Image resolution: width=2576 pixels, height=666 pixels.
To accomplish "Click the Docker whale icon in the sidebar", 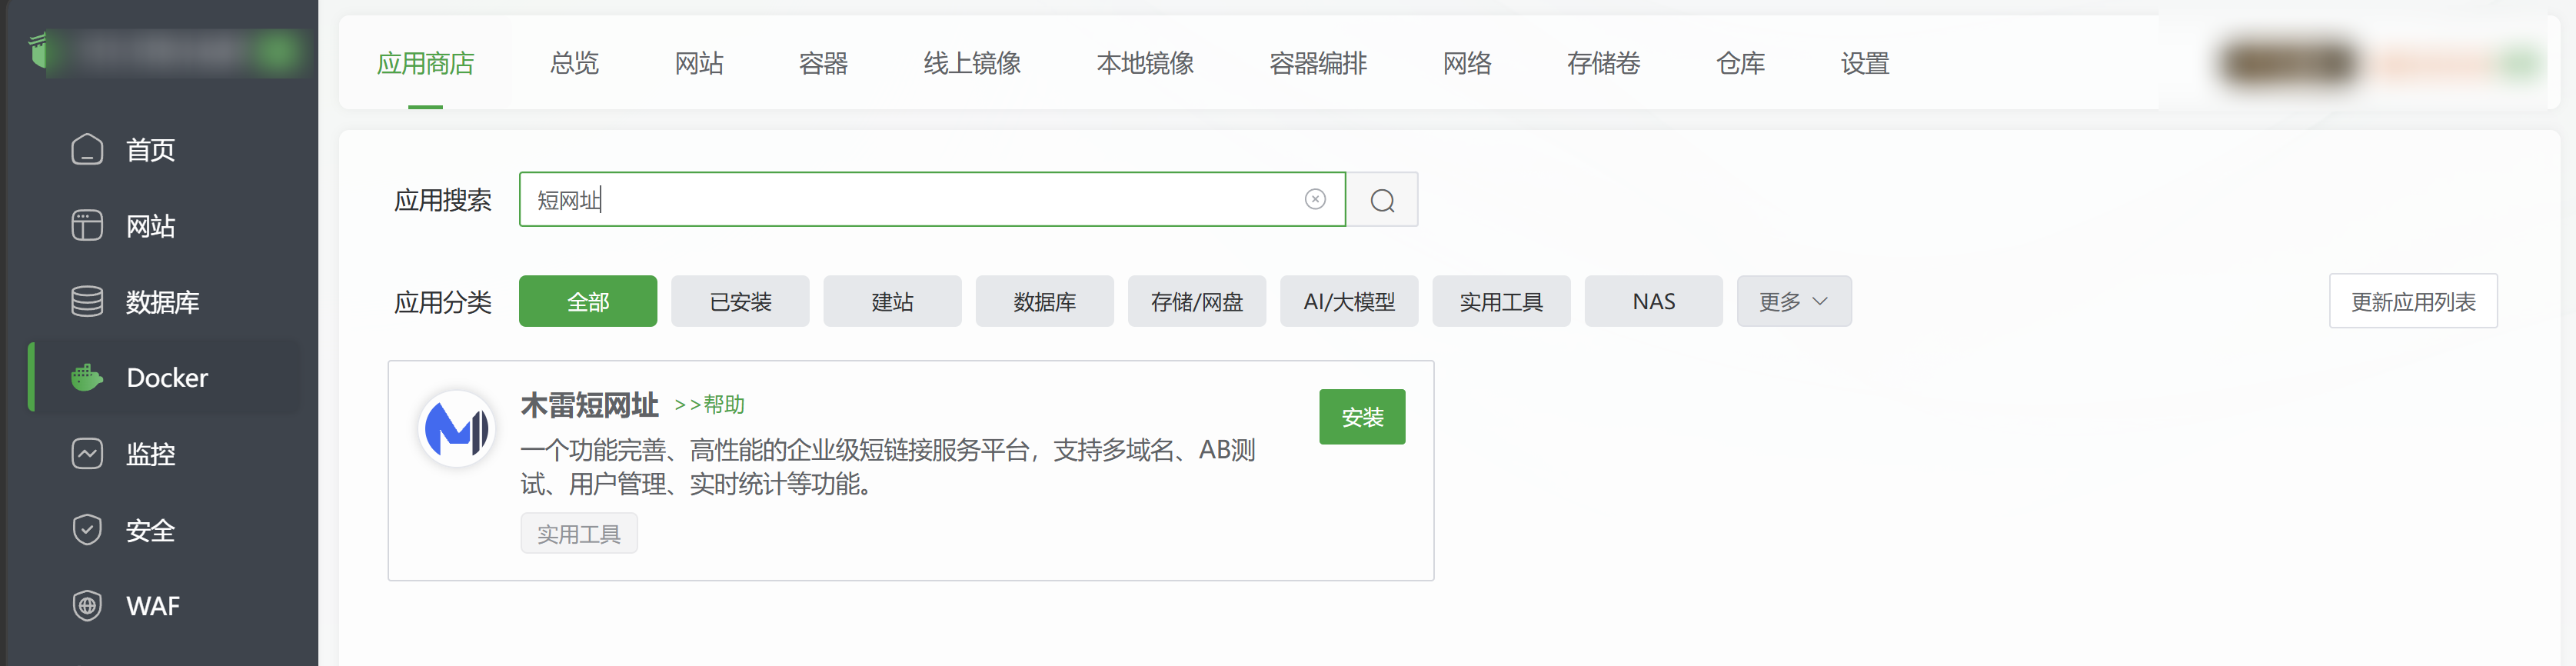I will click(x=87, y=378).
